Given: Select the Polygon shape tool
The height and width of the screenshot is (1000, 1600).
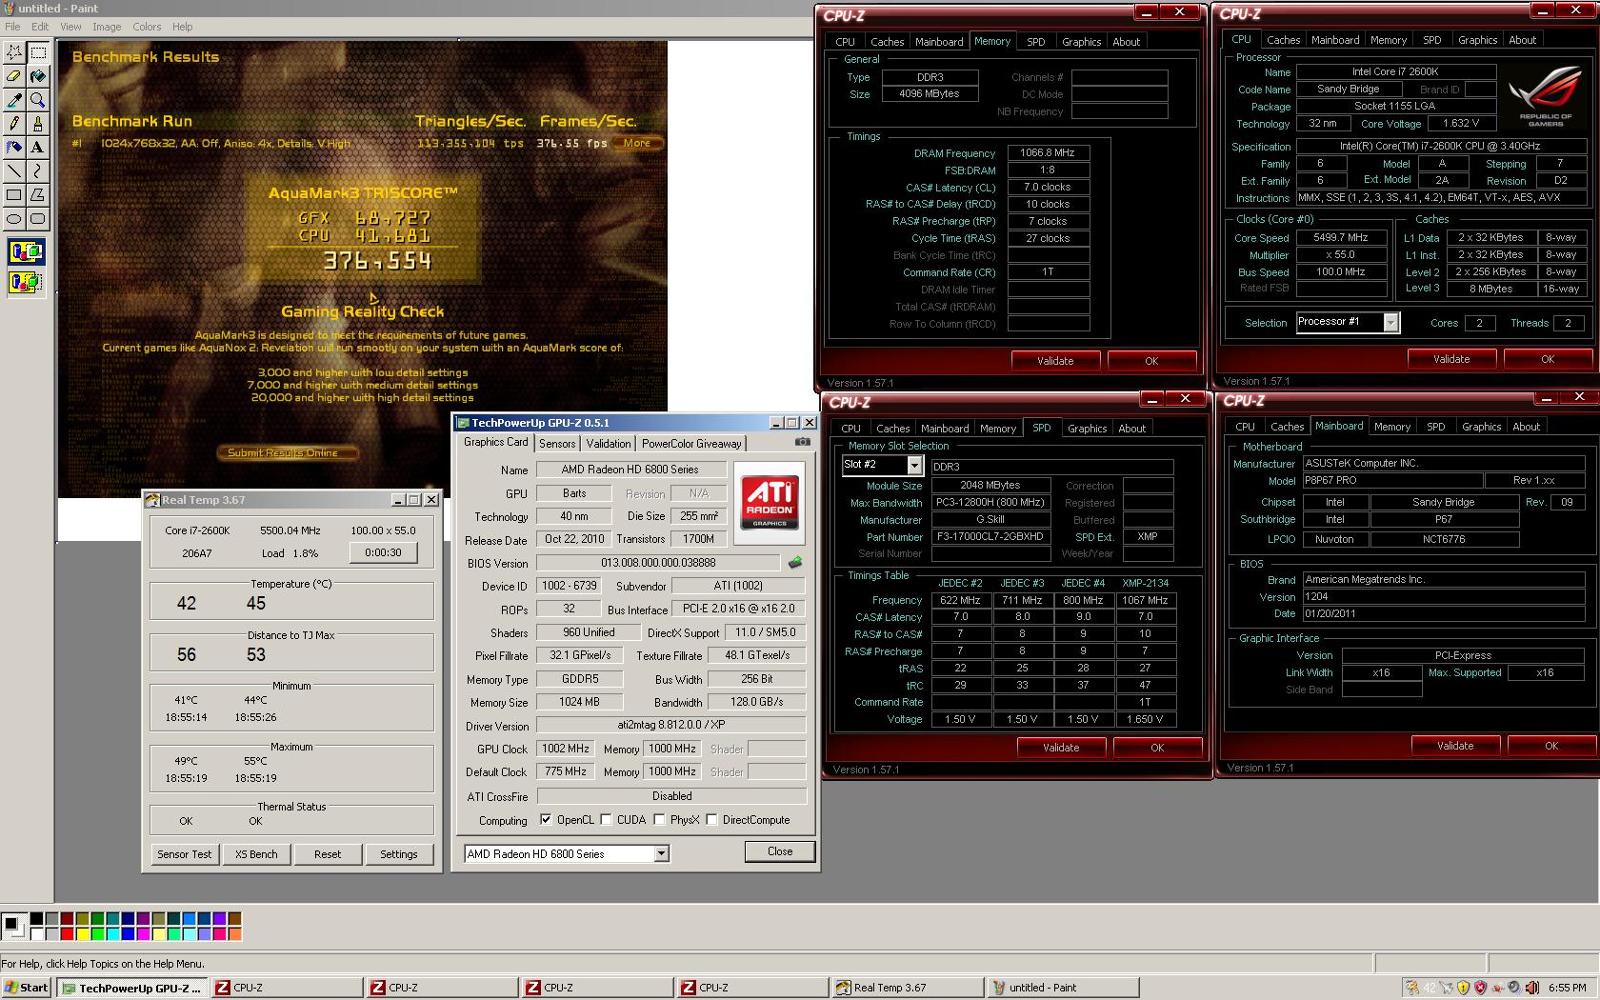Looking at the screenshot, I should [x=38, y=195].
